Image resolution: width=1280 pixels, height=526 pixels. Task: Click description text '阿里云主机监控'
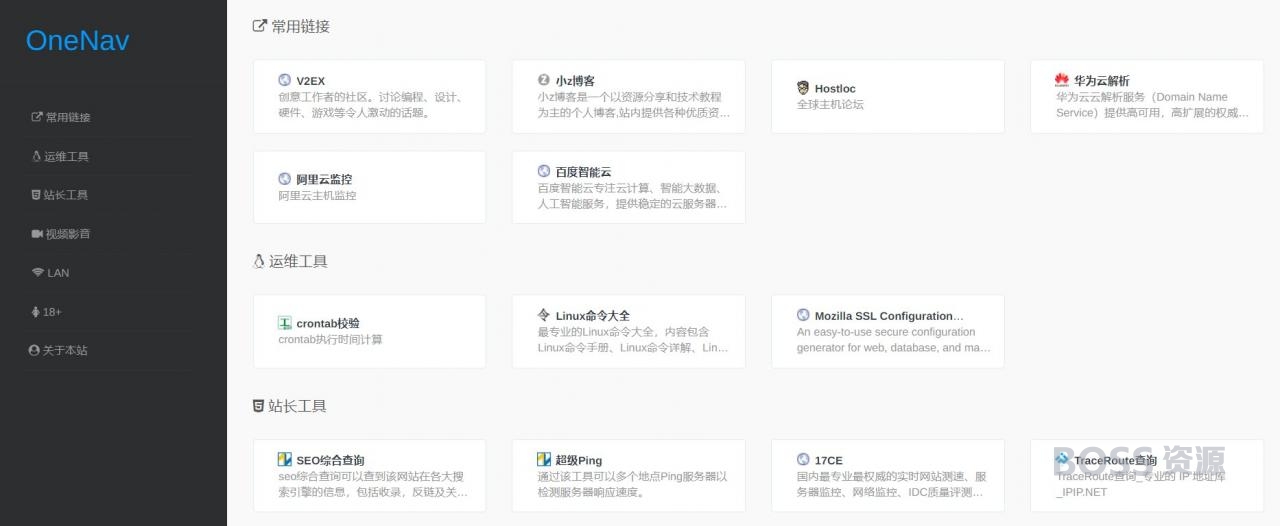click(x=317, y=196)
